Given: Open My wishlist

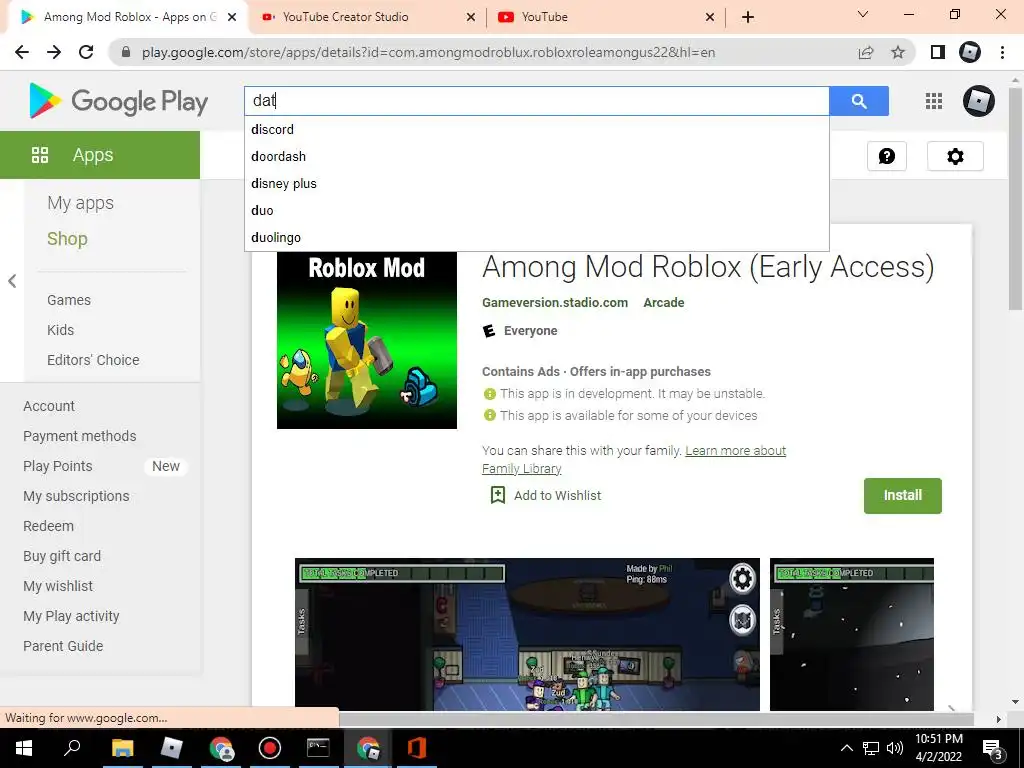Looking at the screenshot, I should click(x=58, y=586).
